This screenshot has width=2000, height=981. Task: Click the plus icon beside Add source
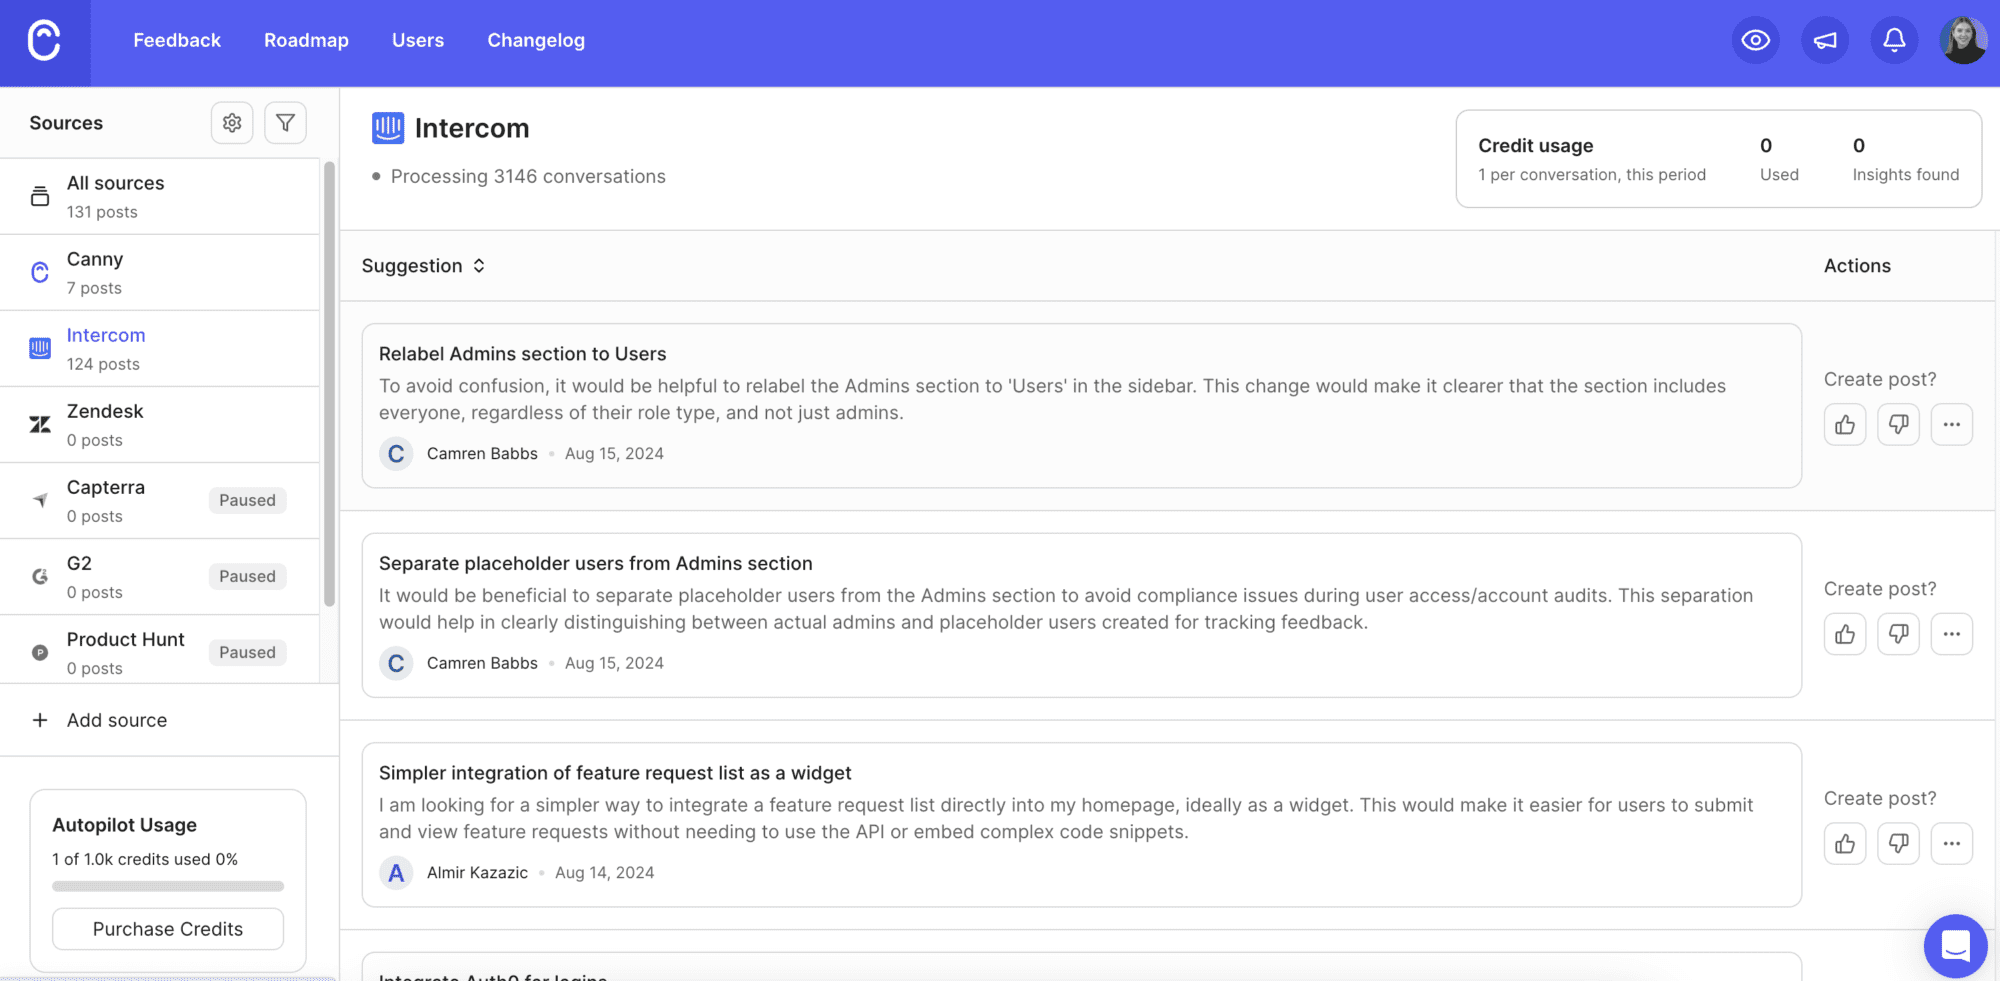tap(40, 720)
